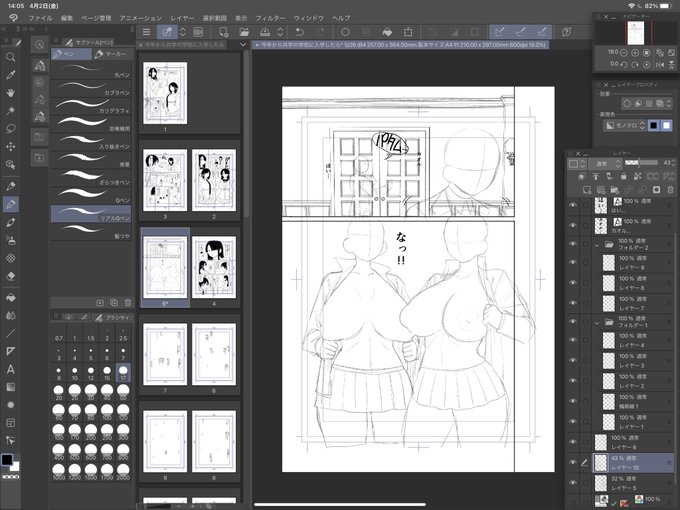Screen dimensions: 680x510
Task: Select the Zoom magnifier tool
Action: point(11,57)
